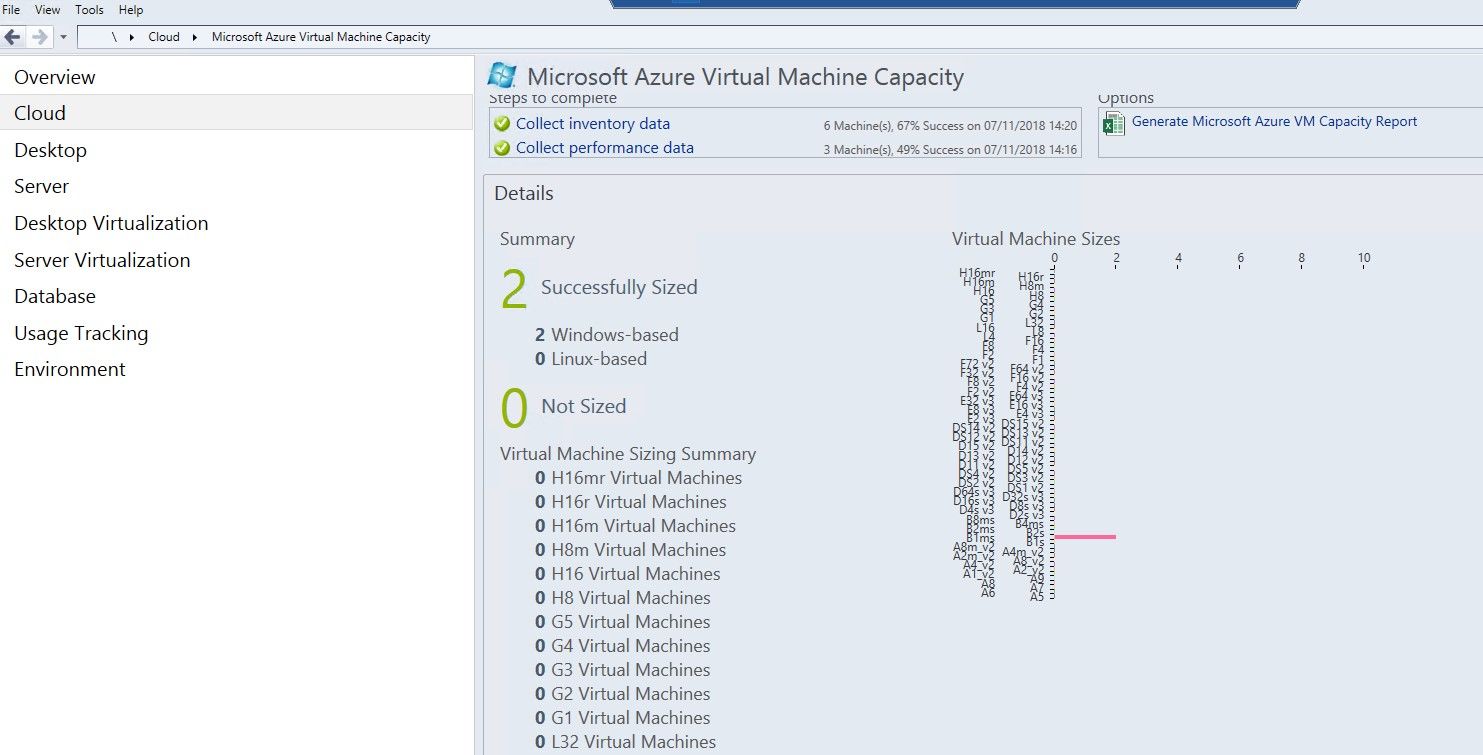Select Desktop in the sidebar
Screen dimensions: 1483x755
[236, 150]
